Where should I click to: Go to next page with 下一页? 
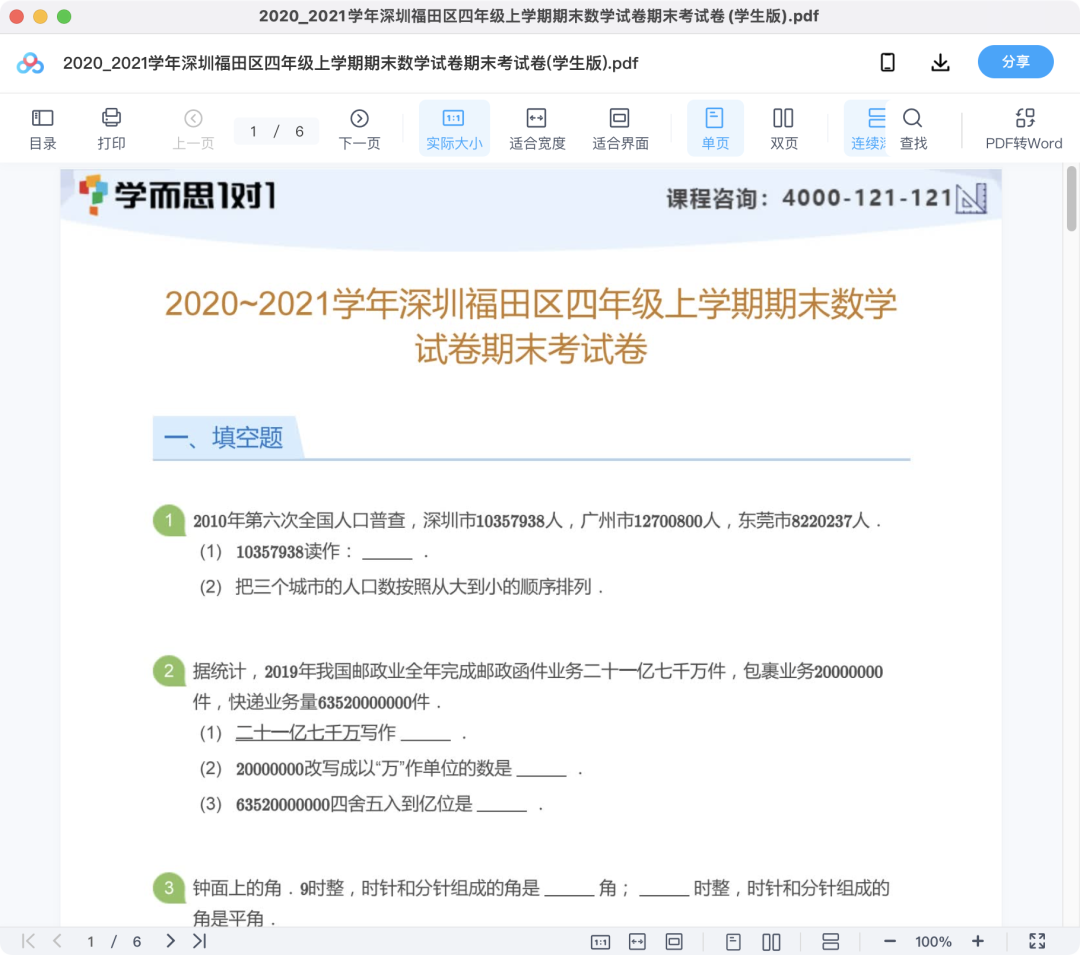coord(359,129)
